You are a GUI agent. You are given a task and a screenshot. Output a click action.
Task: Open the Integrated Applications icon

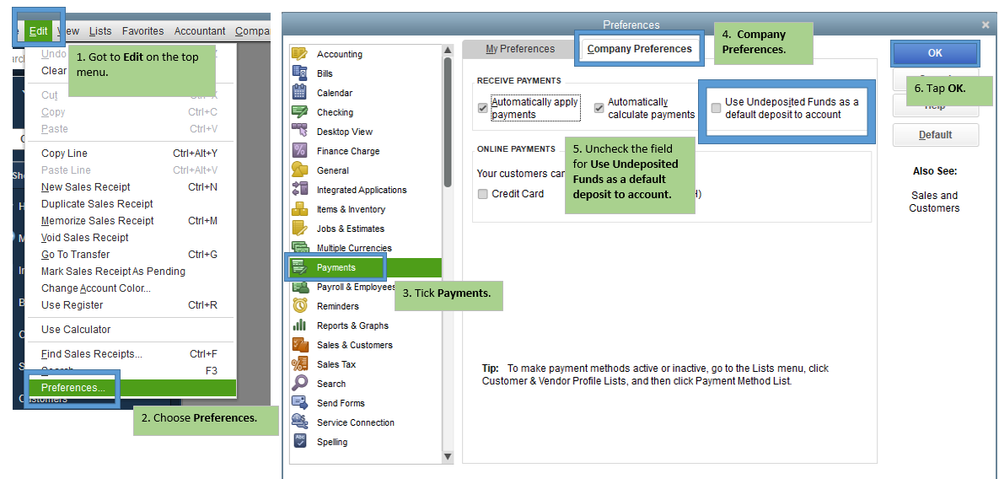[299, 190]
